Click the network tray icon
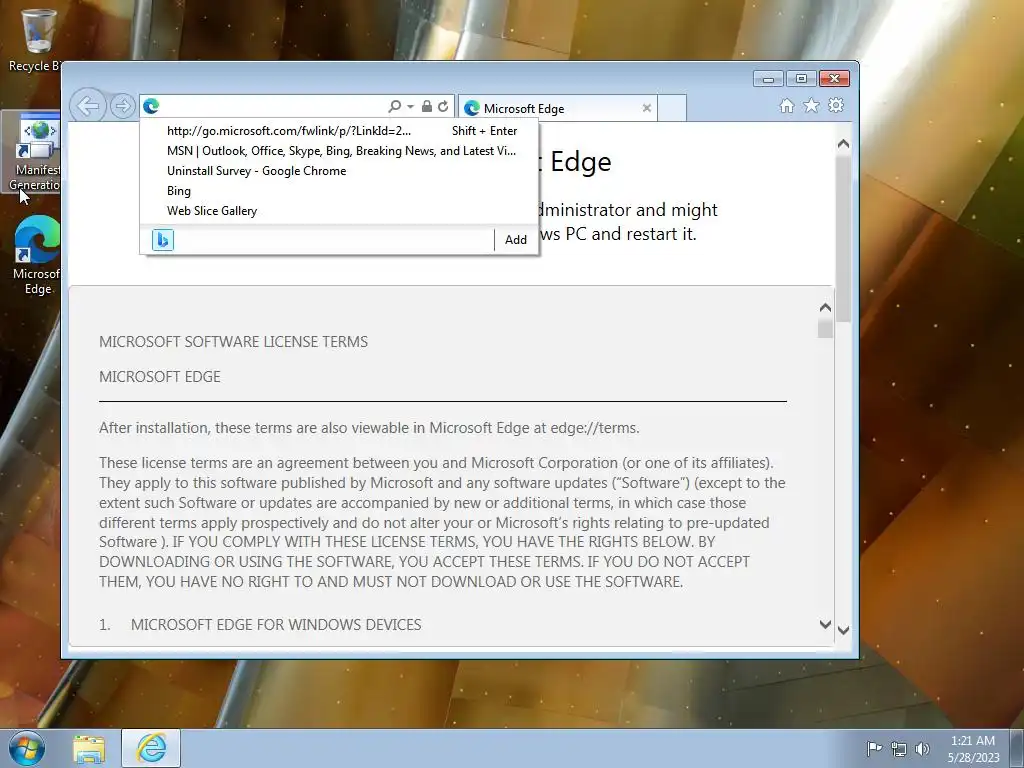1024x768 pixels. pos(899,749)
